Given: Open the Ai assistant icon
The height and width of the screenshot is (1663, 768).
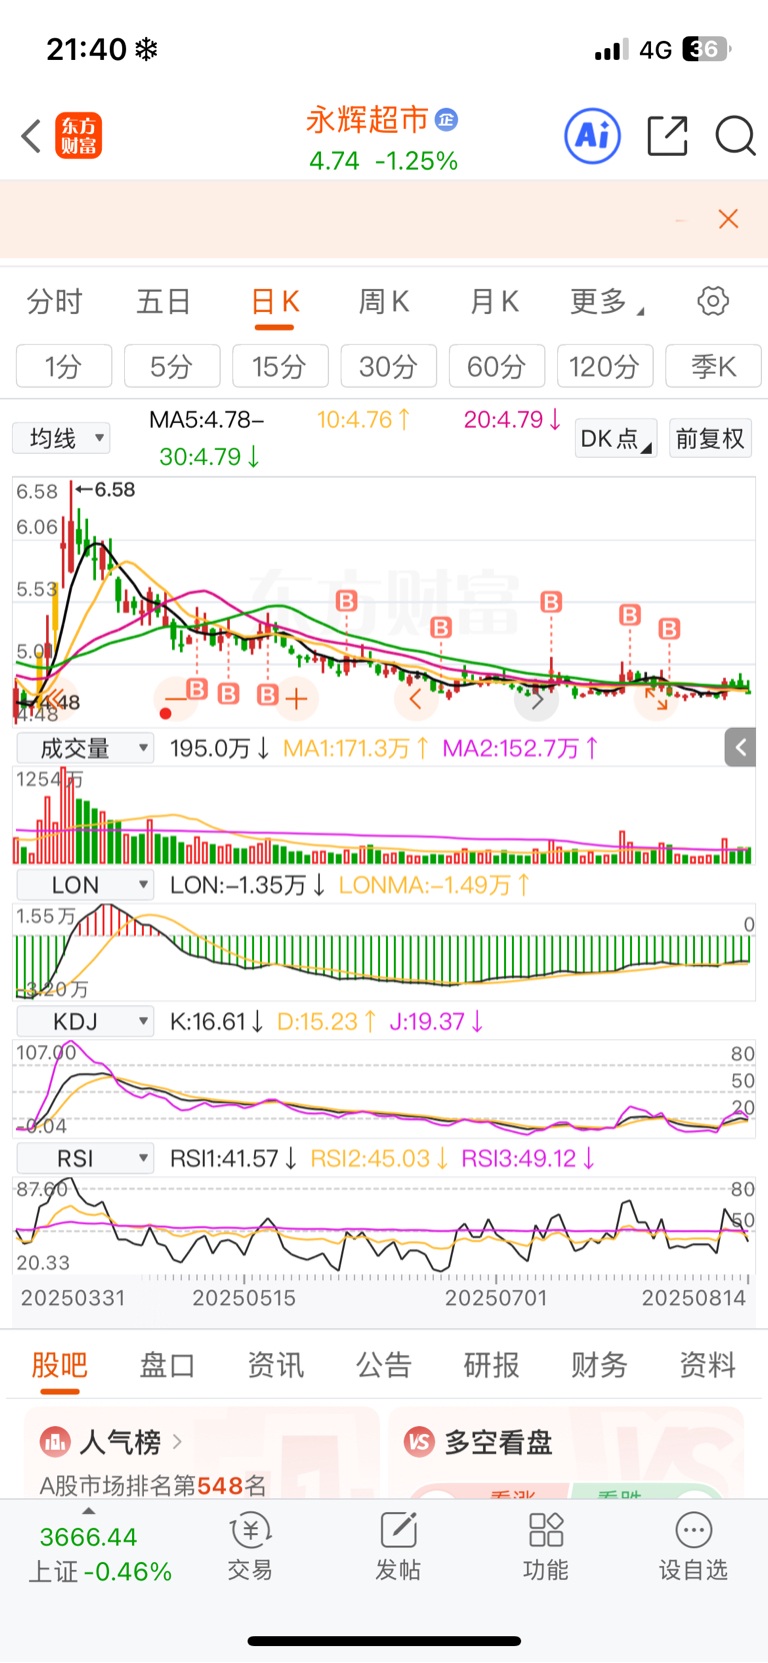Looking at the screenshot, I should tap(593, 136).
